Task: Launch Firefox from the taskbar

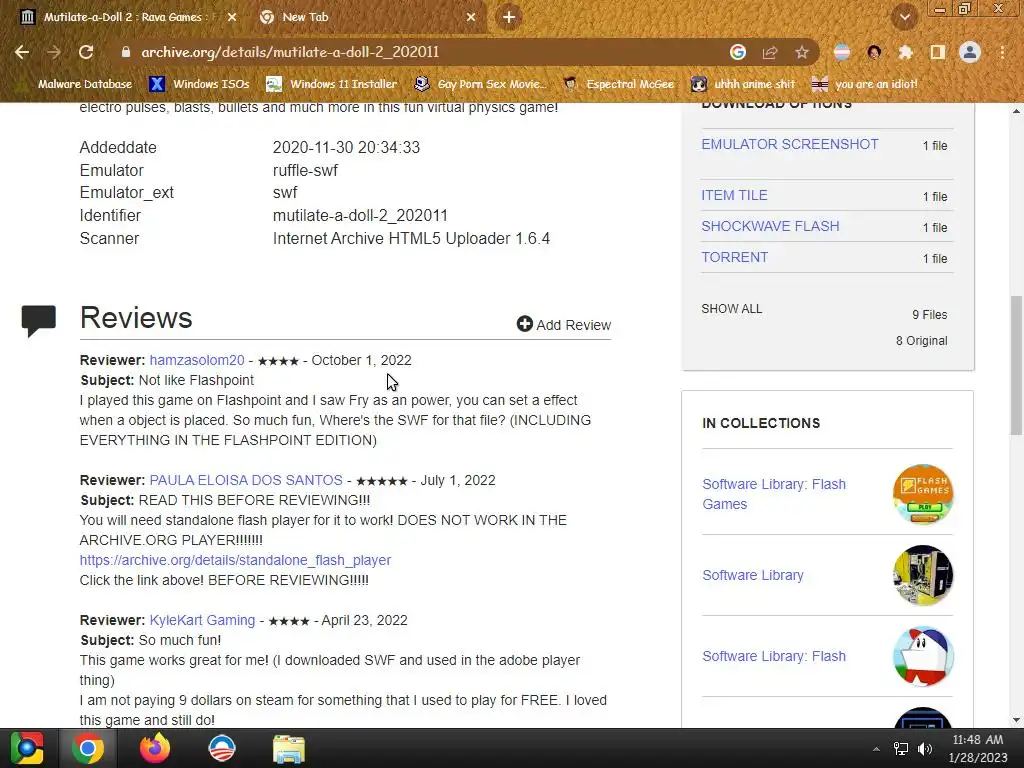Action: click(155, 748)
